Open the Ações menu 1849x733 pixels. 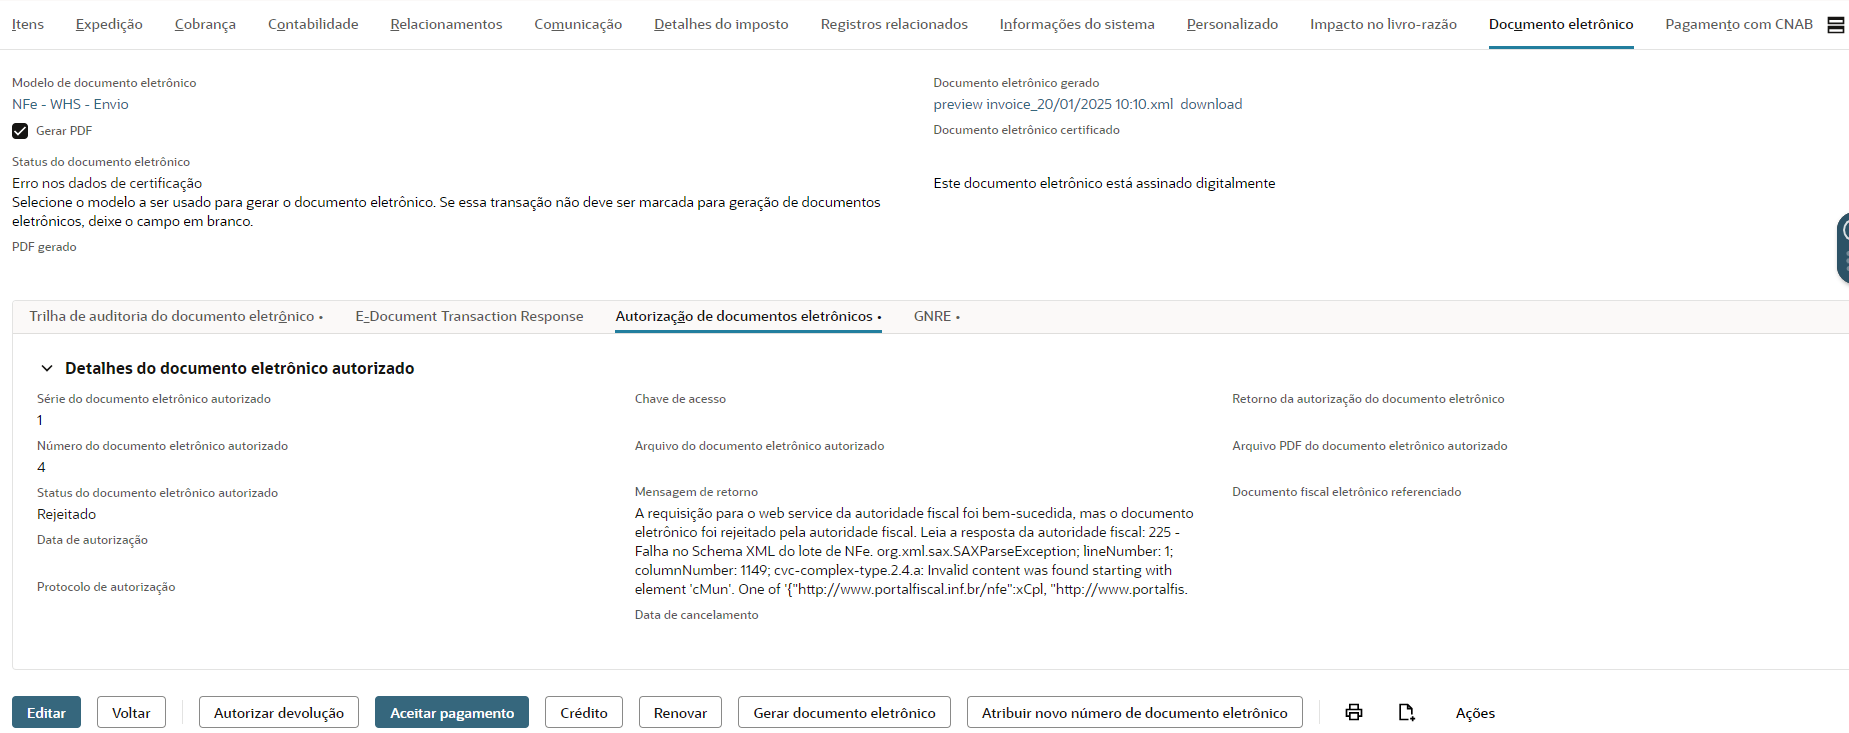[1474, 713]
